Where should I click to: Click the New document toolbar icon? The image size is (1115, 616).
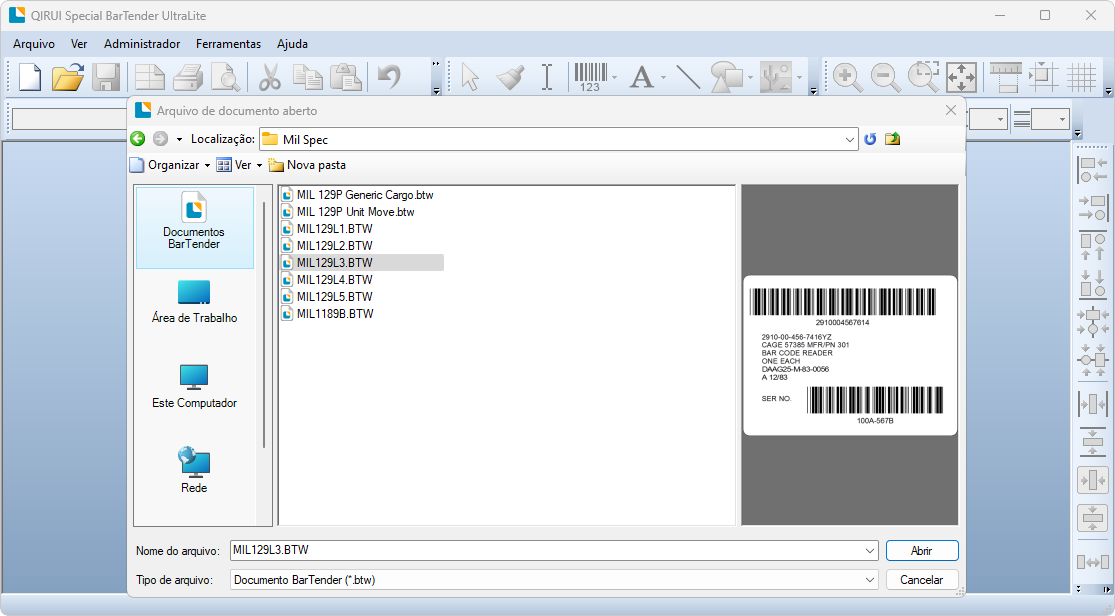(x=30, y=77)
